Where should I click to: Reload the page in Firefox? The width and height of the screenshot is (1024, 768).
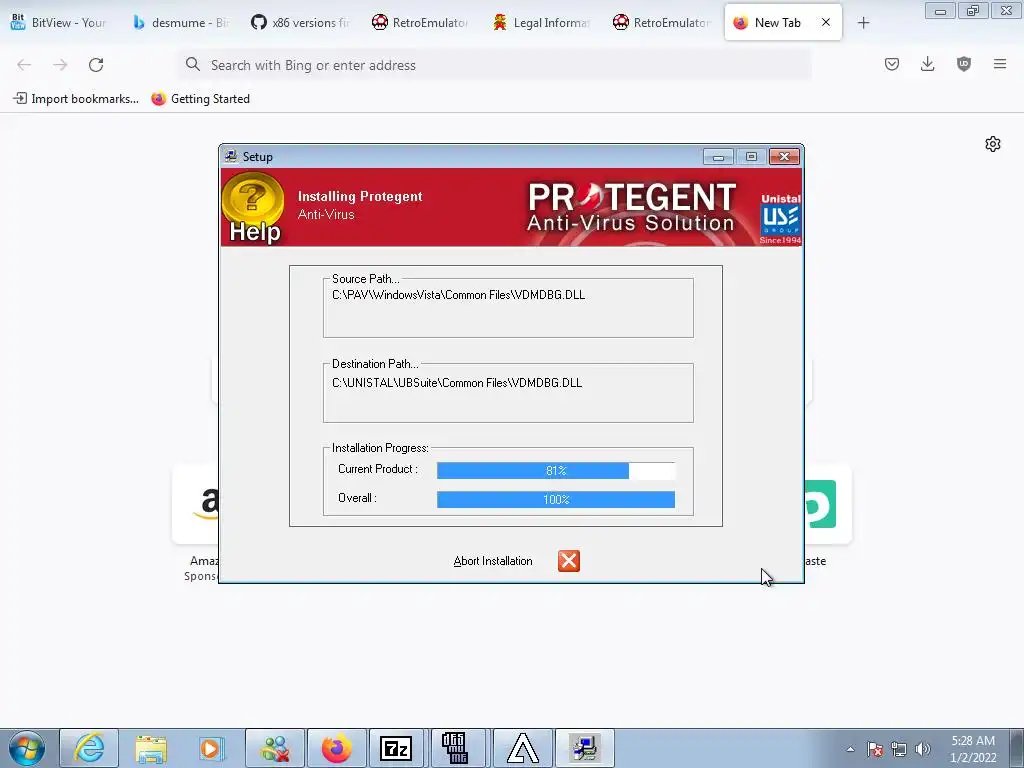point(96,65)
